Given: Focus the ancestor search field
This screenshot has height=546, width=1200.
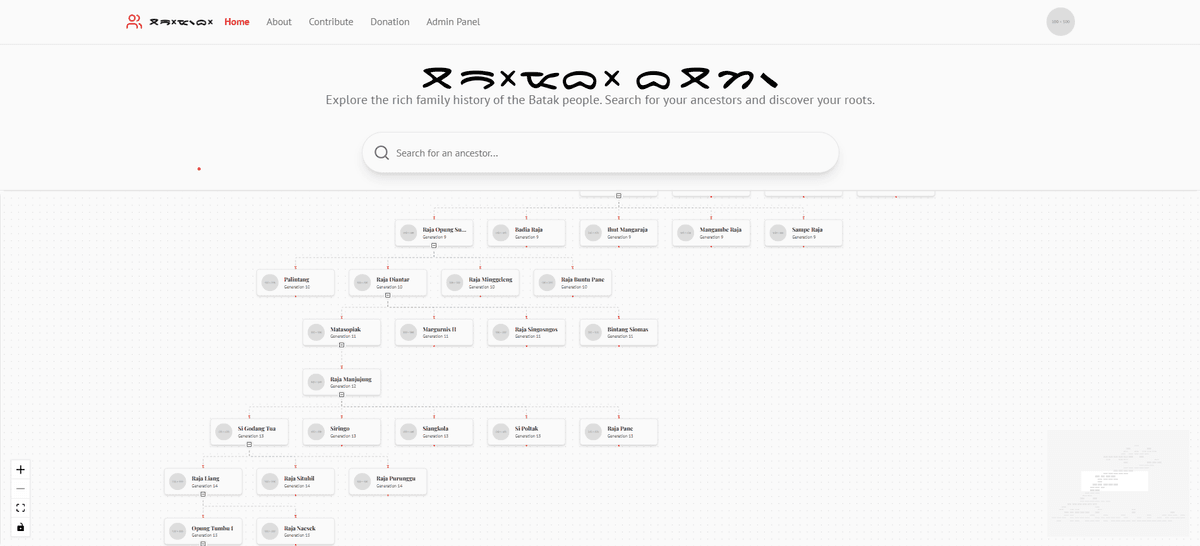Looking at the screenshot, I should (x=610, y=153).
